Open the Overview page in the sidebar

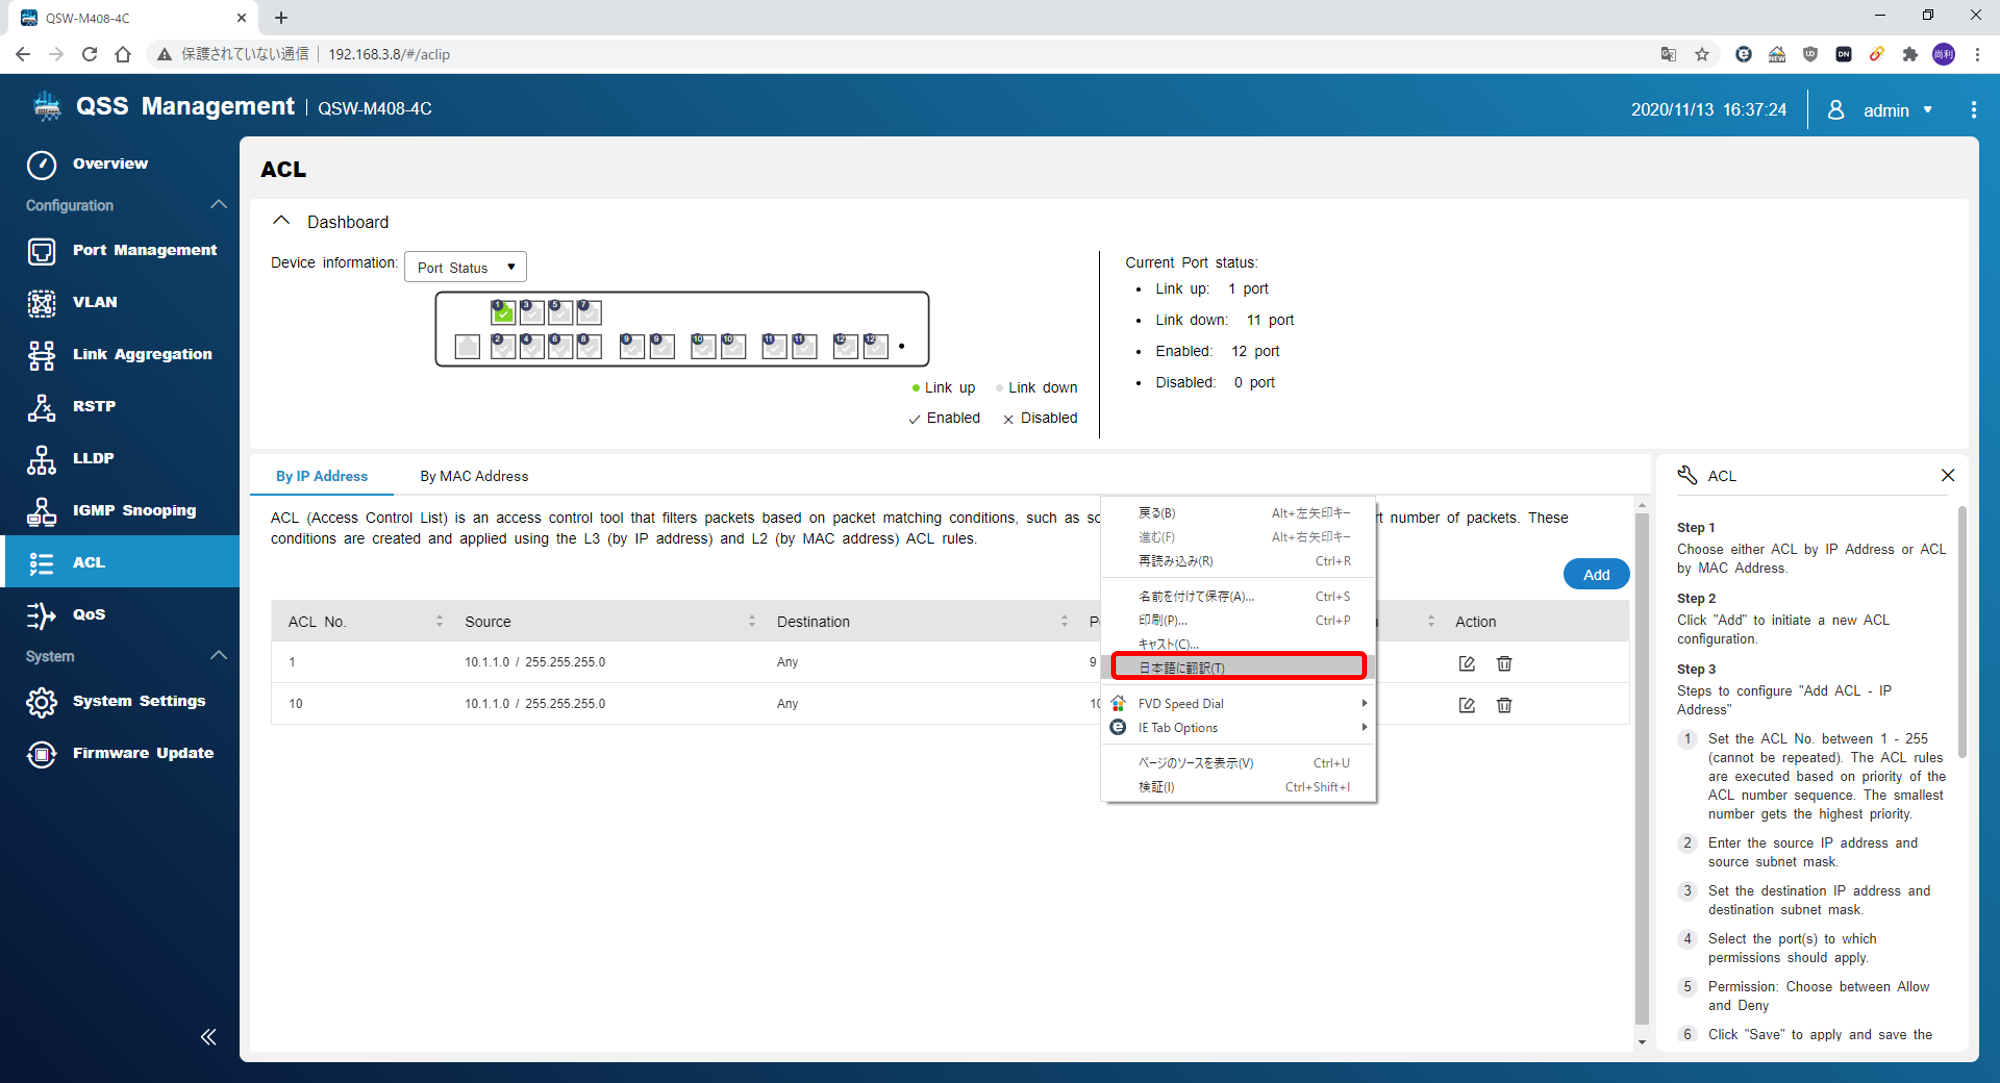[109, 164]
